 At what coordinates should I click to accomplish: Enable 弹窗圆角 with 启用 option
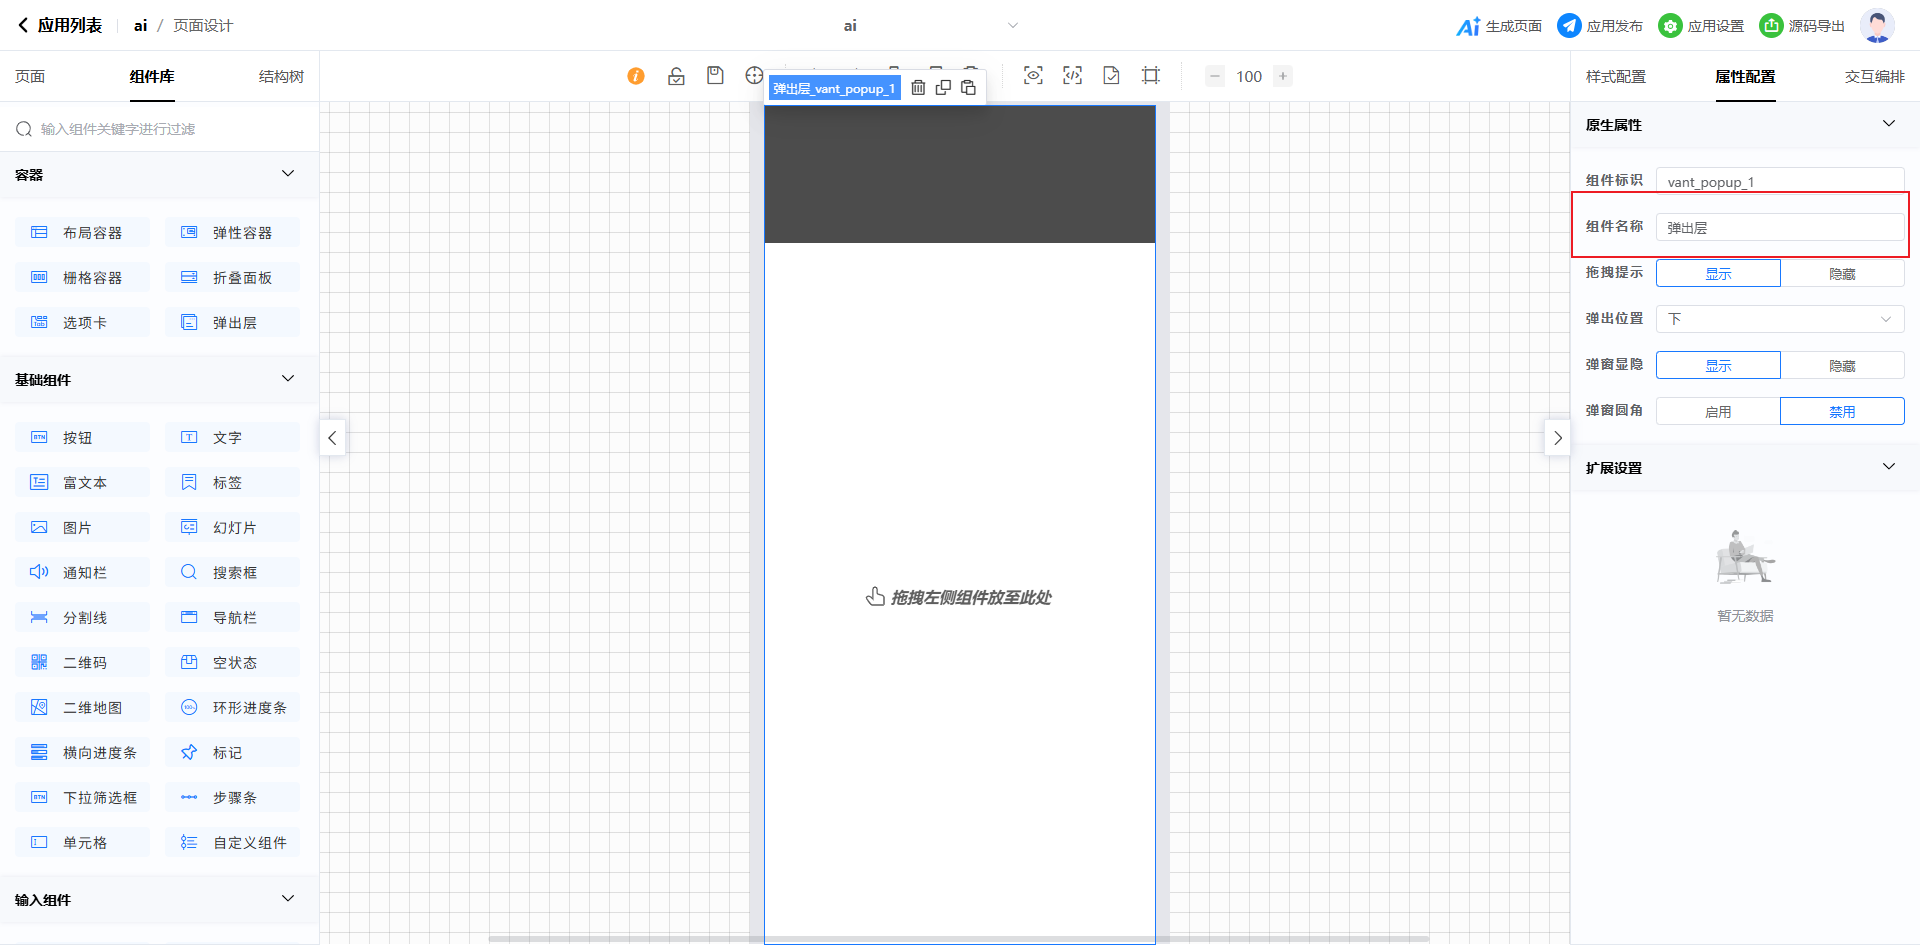pos(1718,411)
